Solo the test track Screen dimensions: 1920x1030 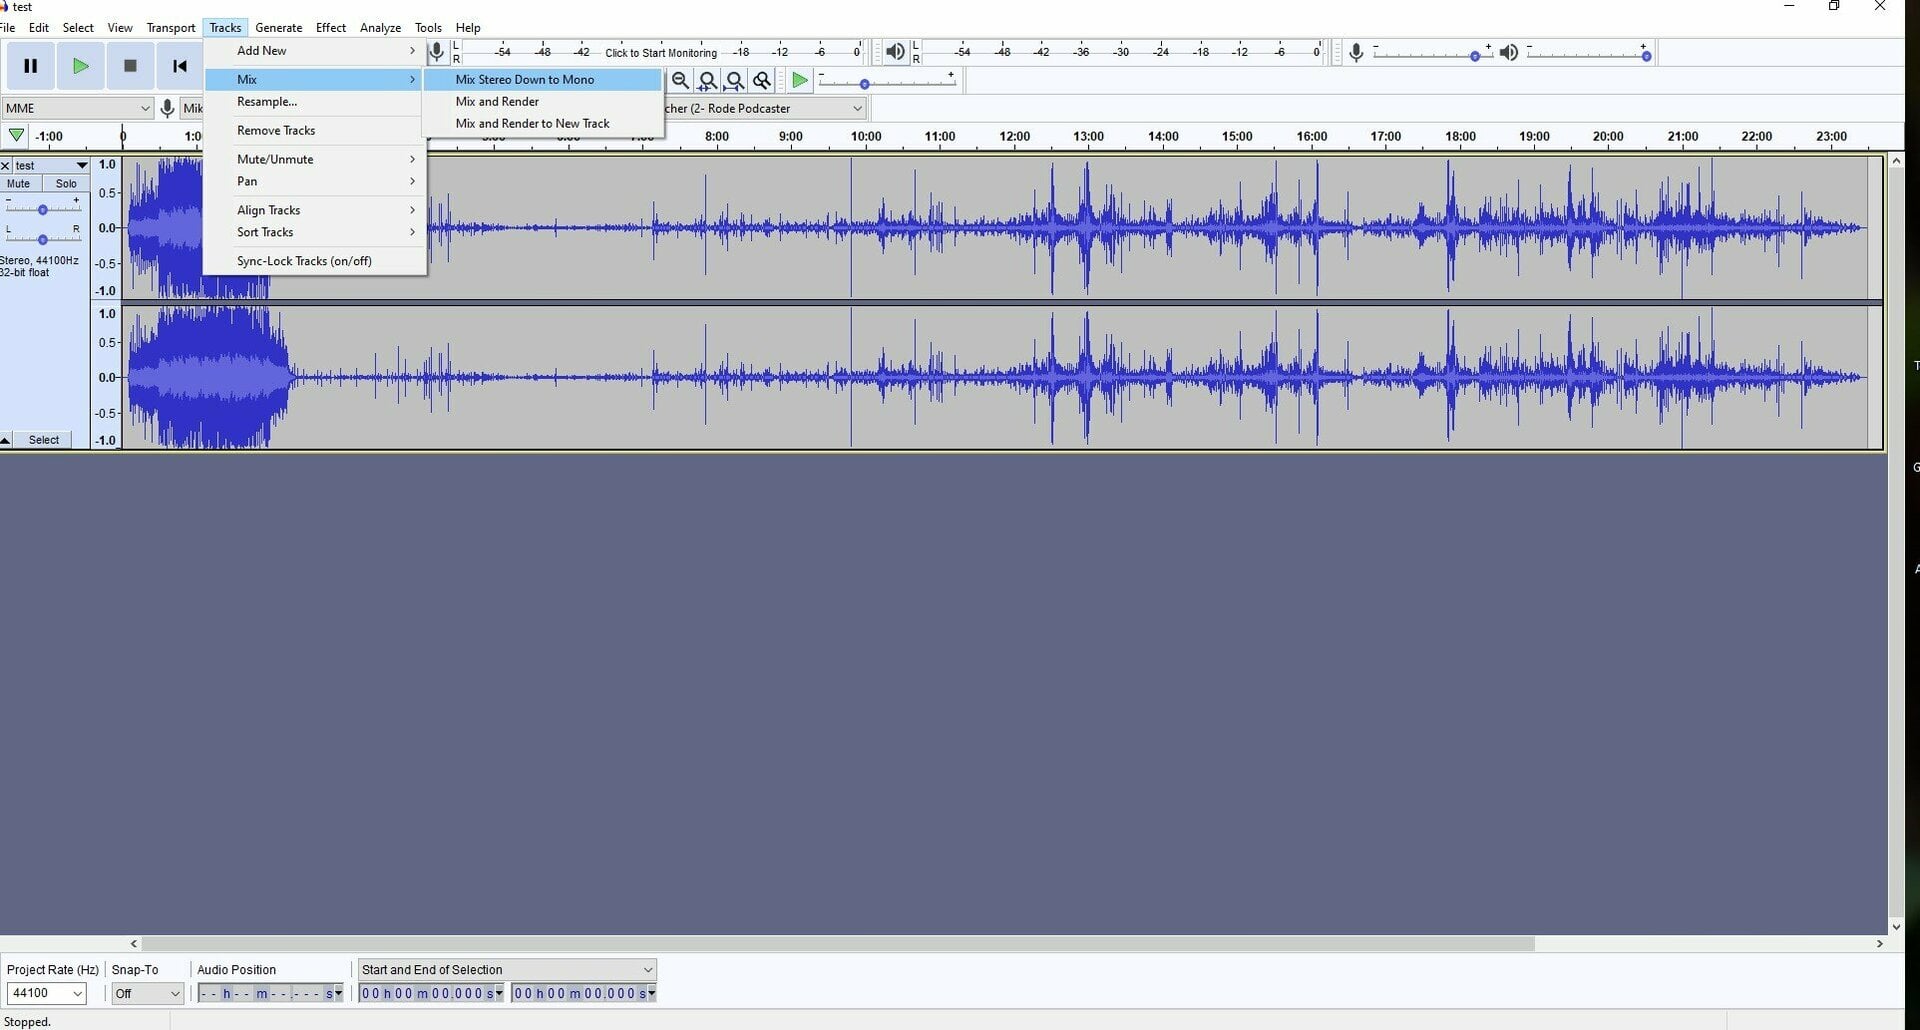pyautogui.click(x=66, y=184)
